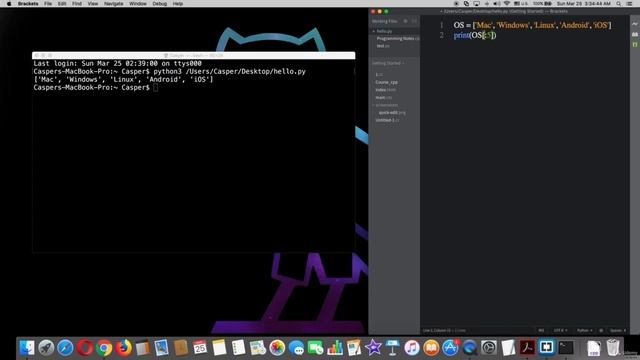Open System Preferences gear in the dock
640x360 pixels.
[489, 348]
